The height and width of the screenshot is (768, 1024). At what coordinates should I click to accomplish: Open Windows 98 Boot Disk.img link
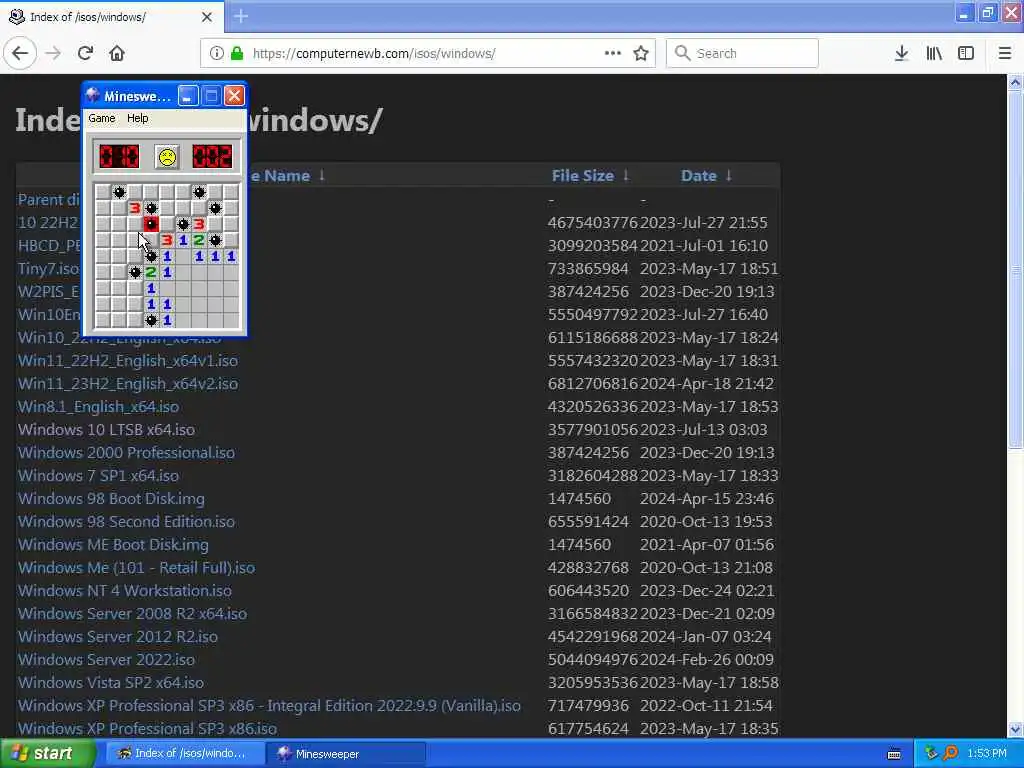[111, 498]
